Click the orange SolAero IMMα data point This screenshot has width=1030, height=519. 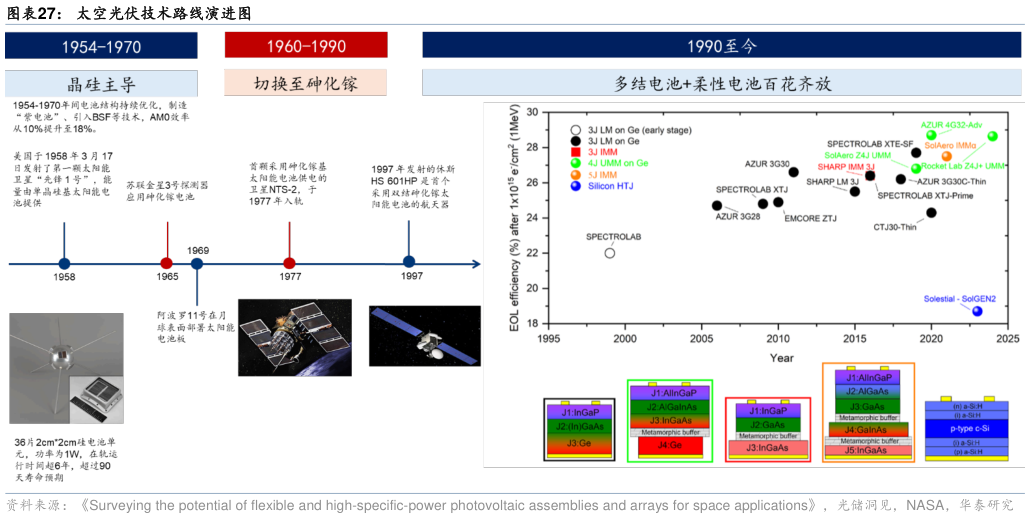946,156
